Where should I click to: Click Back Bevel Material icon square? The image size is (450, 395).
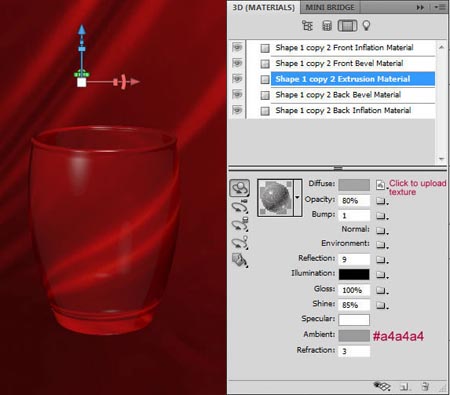[265, 95]
